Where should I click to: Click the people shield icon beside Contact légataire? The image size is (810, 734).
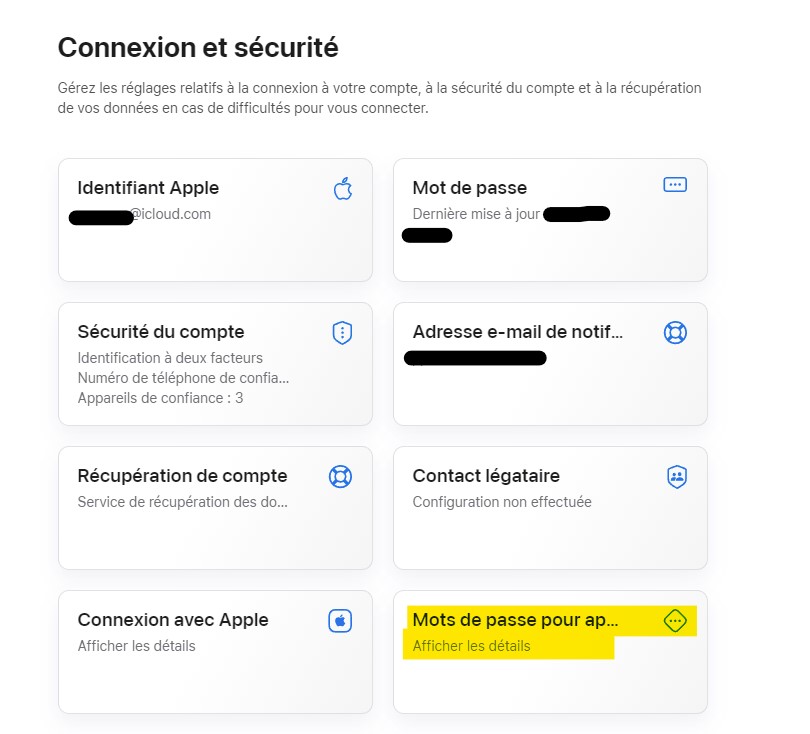pyautogui.click(x=677, y=477)
